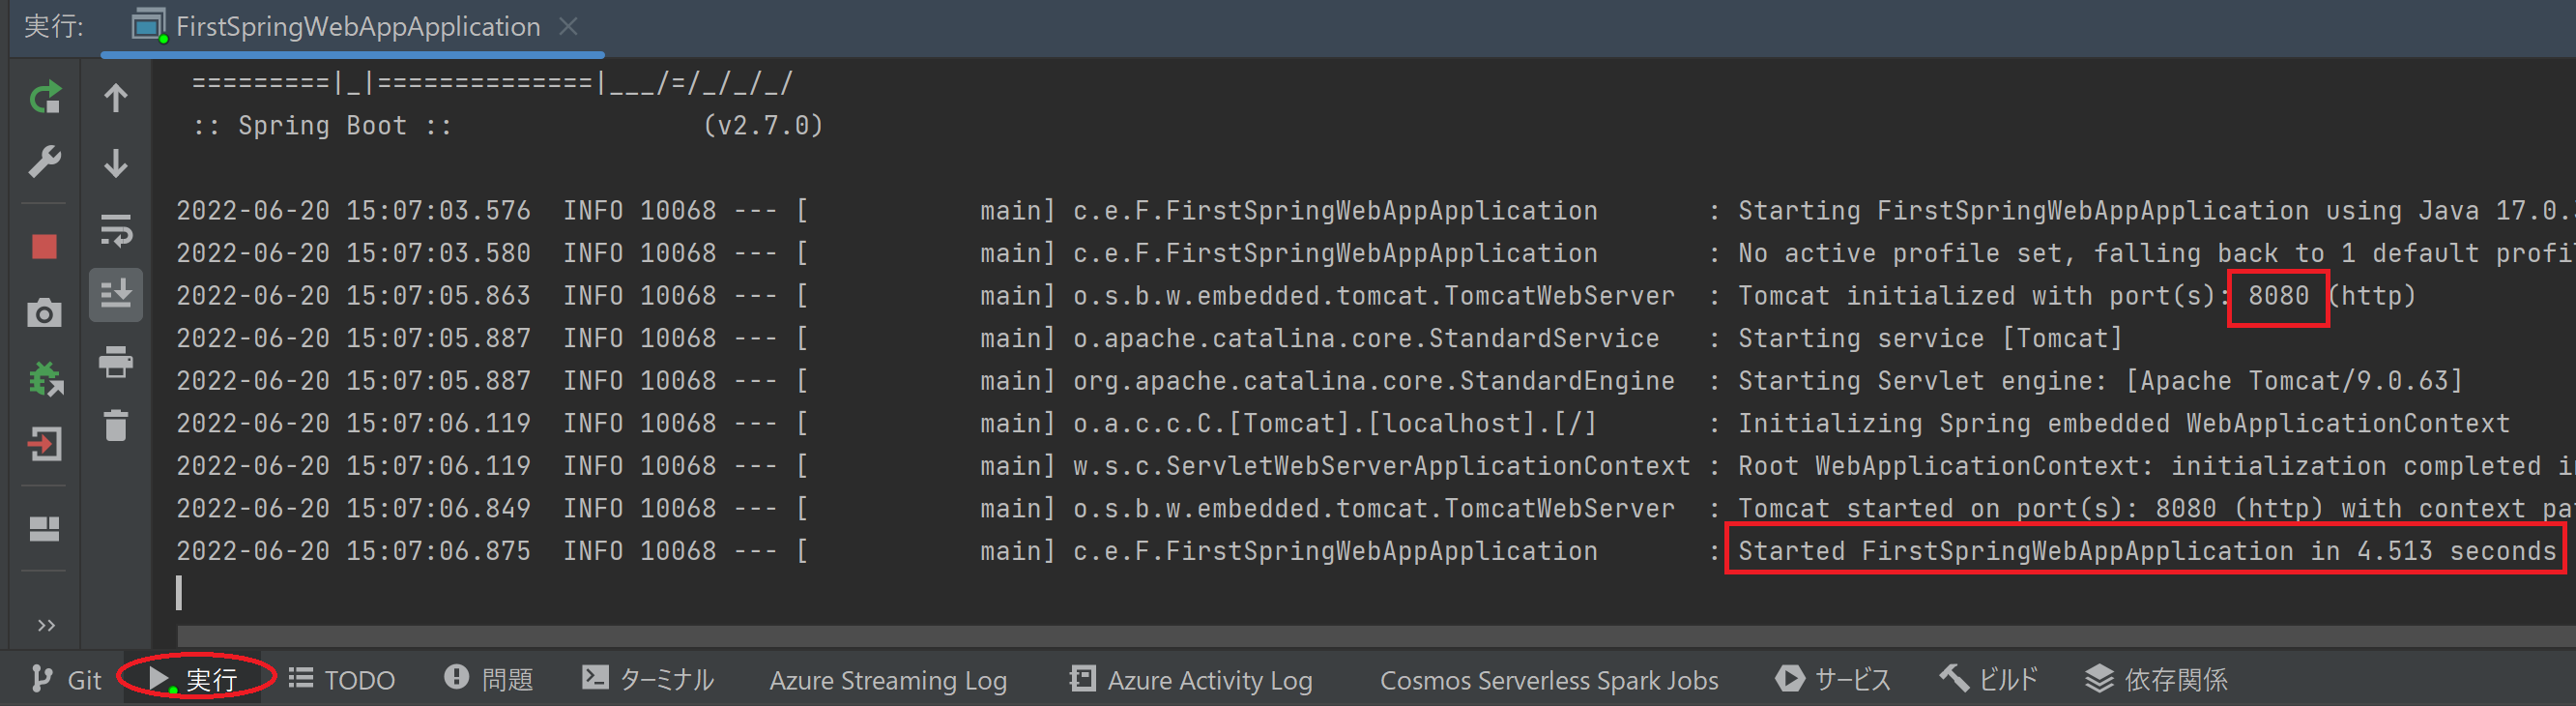
Task: Close the FirstSpringWebAppApplication run tab
Action: (x=568, y=26)
